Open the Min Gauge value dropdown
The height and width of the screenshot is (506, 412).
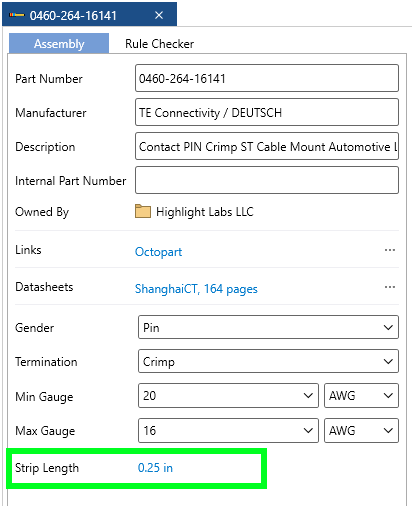[228, 396]
